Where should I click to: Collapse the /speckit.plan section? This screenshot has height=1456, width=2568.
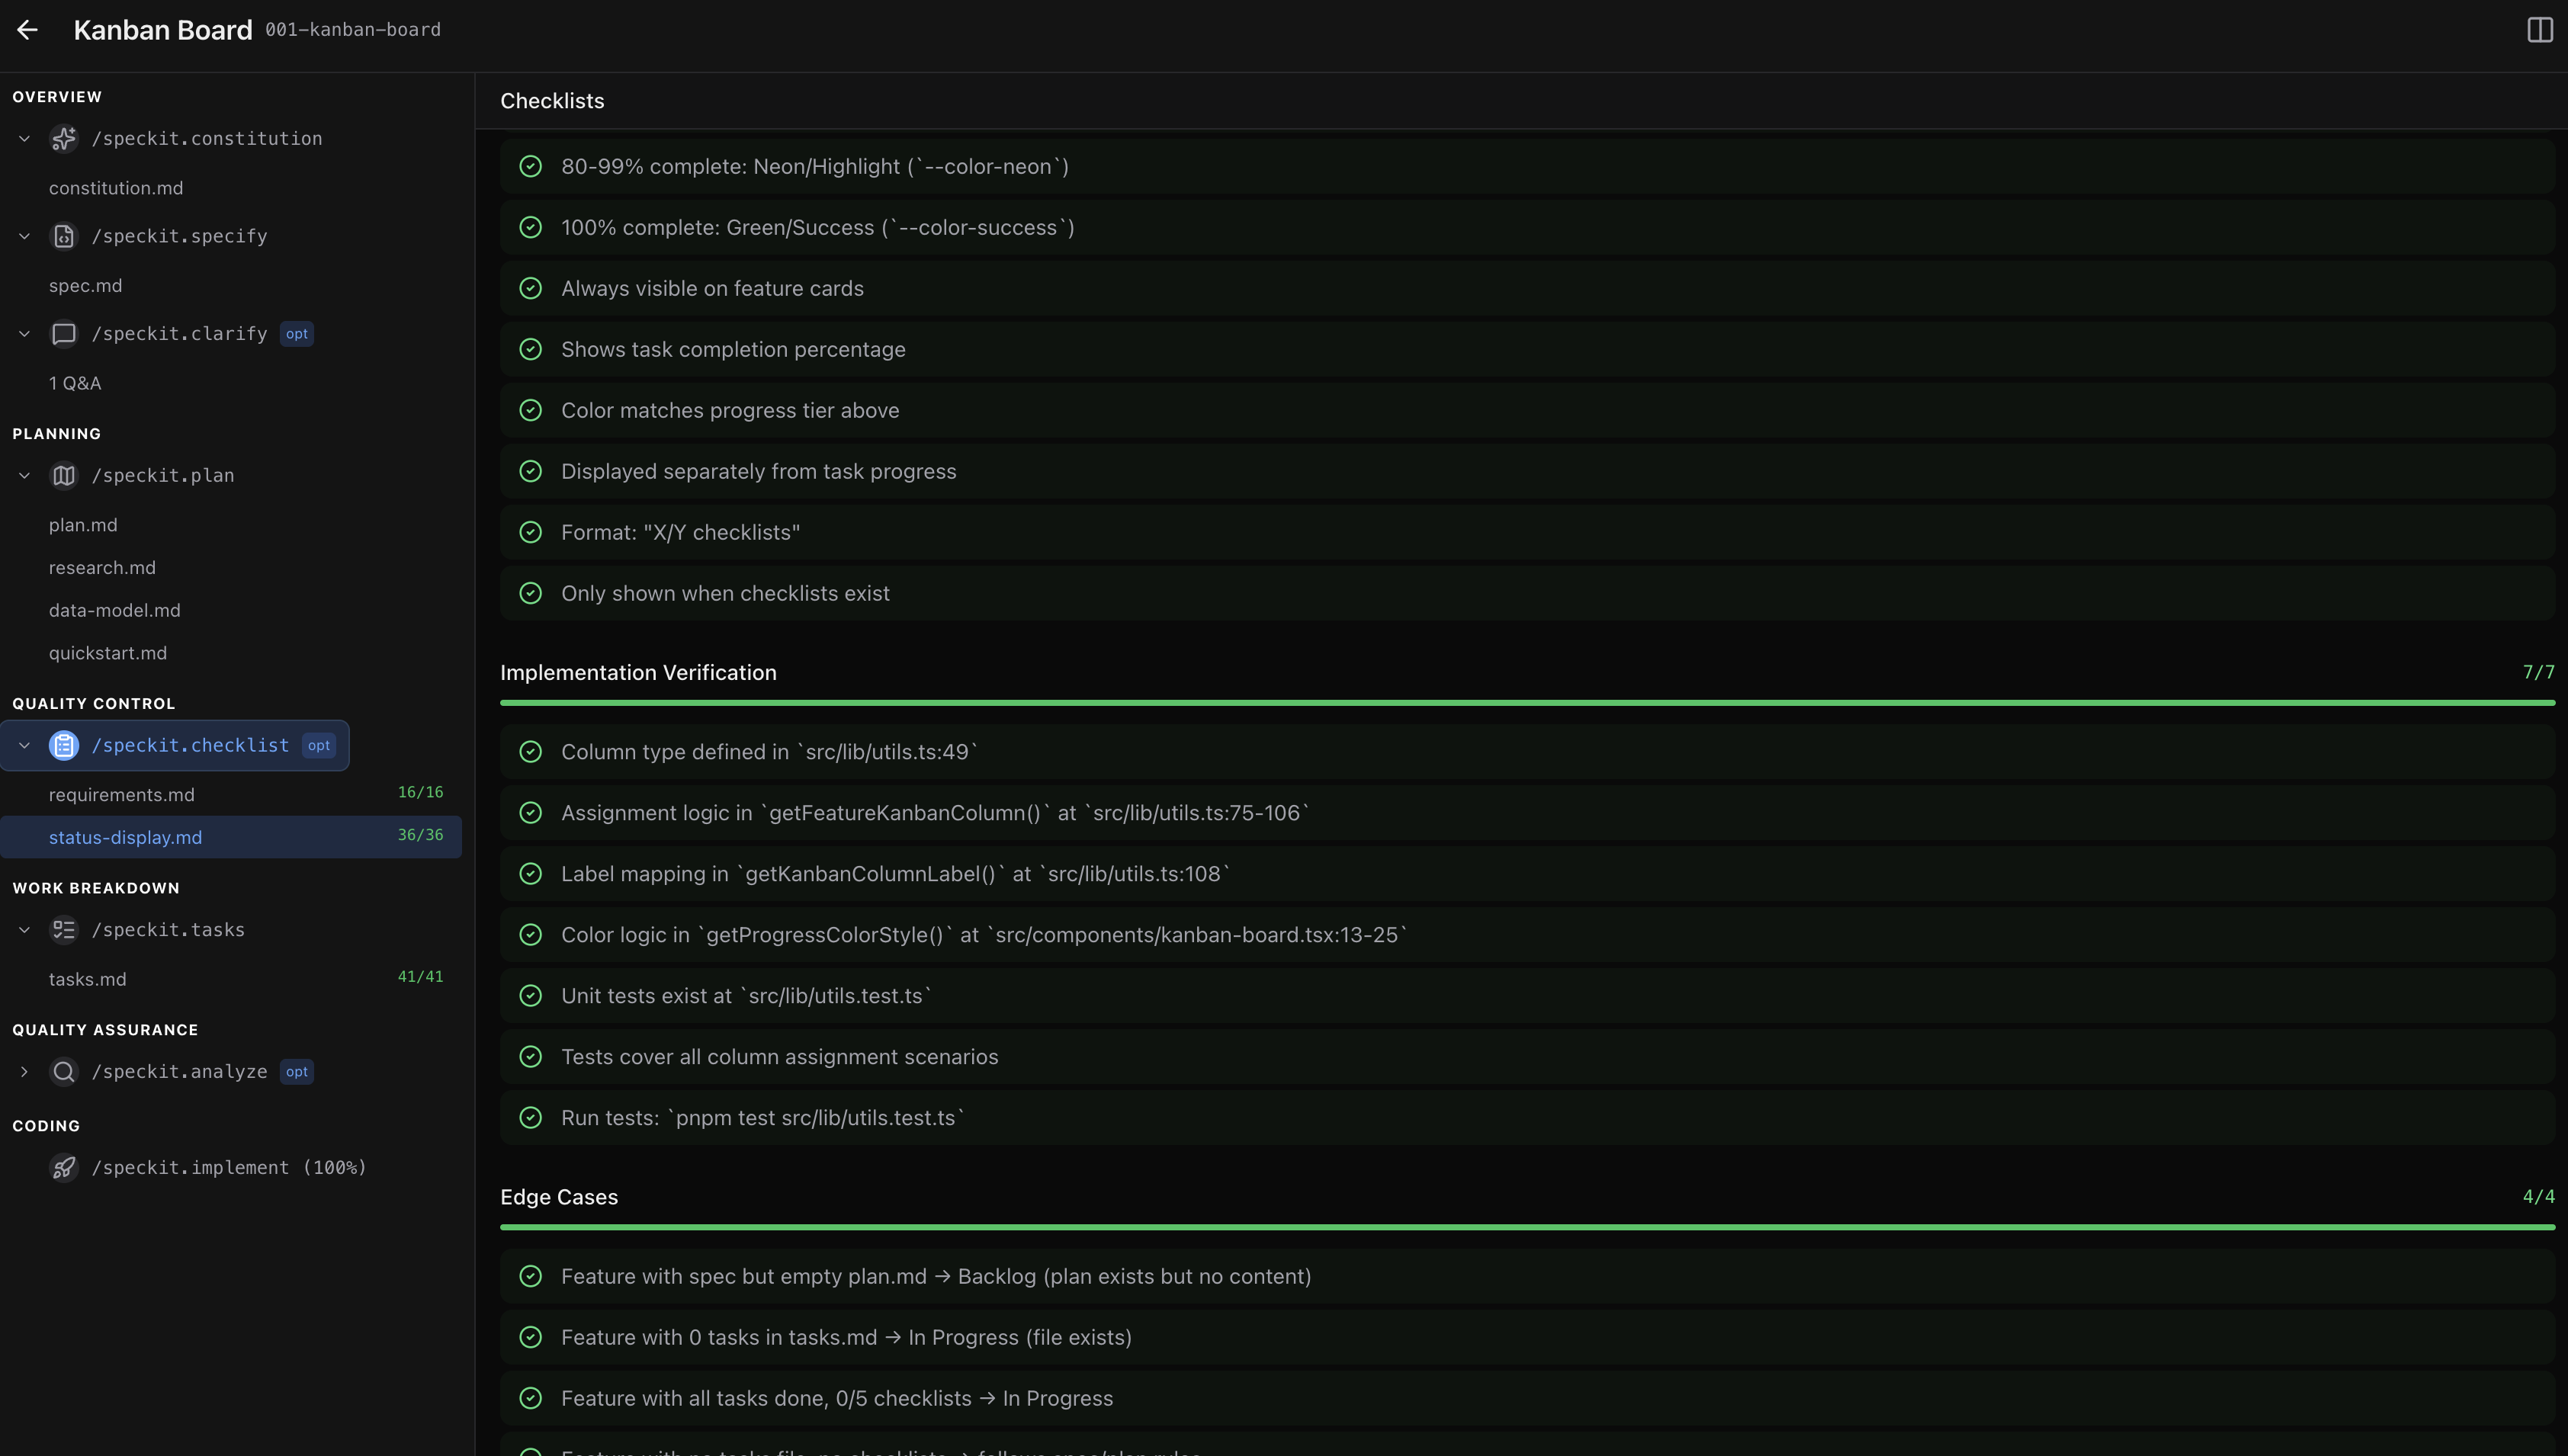pyautogui.click(x=24, y=475)
